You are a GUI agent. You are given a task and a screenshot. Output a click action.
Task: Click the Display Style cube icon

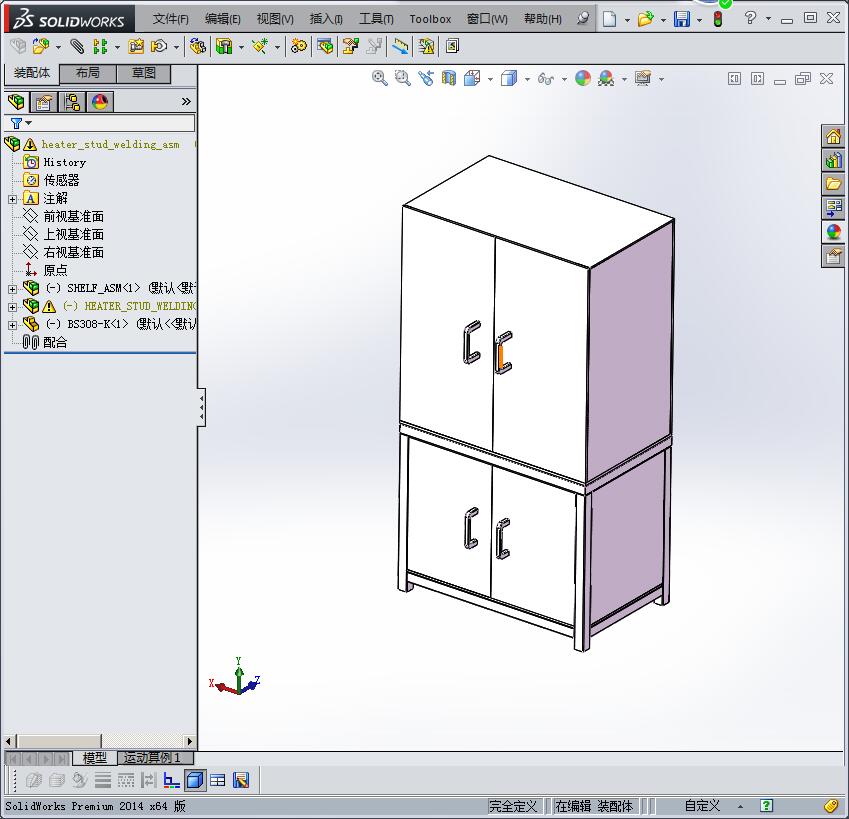(x=508, y=78)
